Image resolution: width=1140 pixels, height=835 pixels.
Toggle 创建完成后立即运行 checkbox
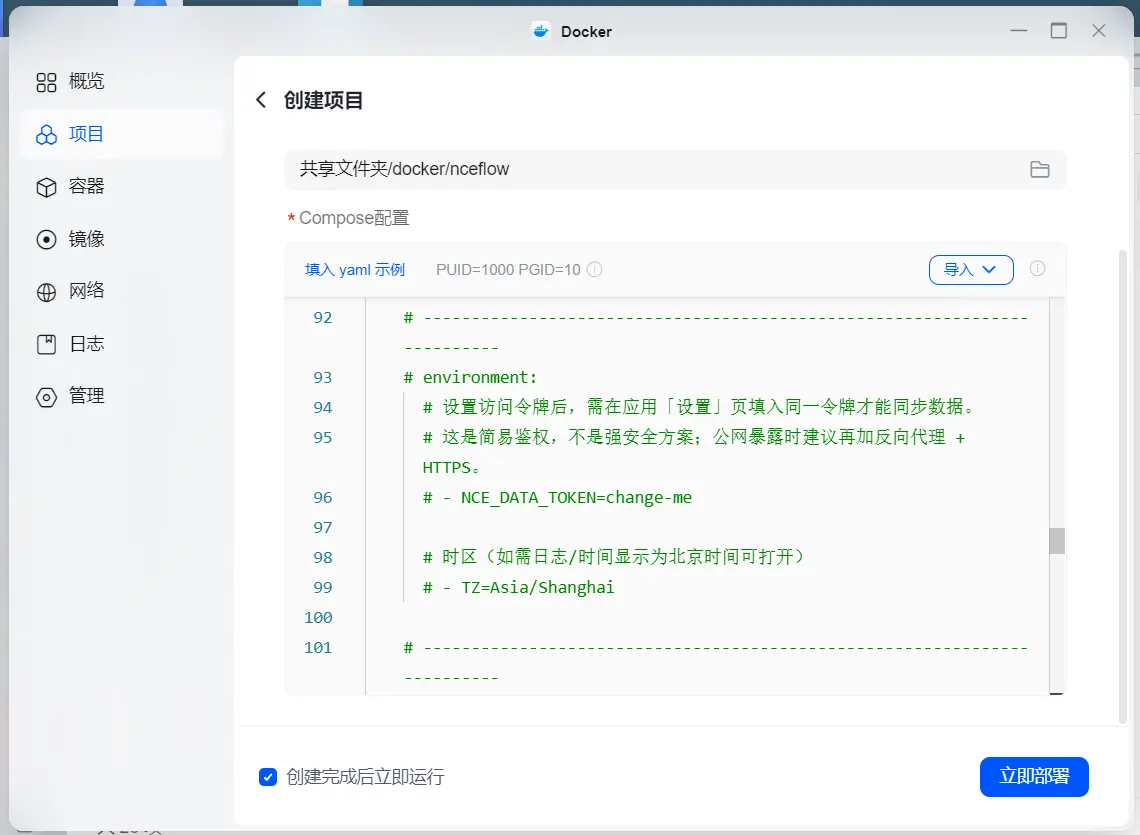coord(268,777)
